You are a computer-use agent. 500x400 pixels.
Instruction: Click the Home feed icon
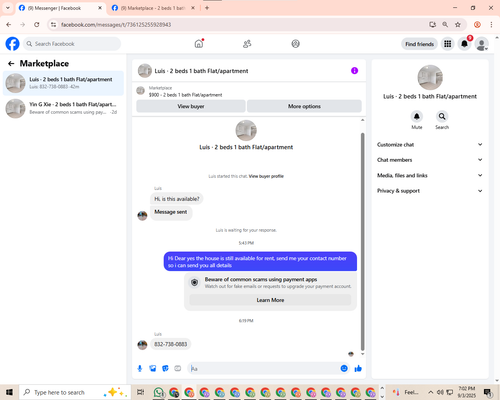tap(199, 44)
